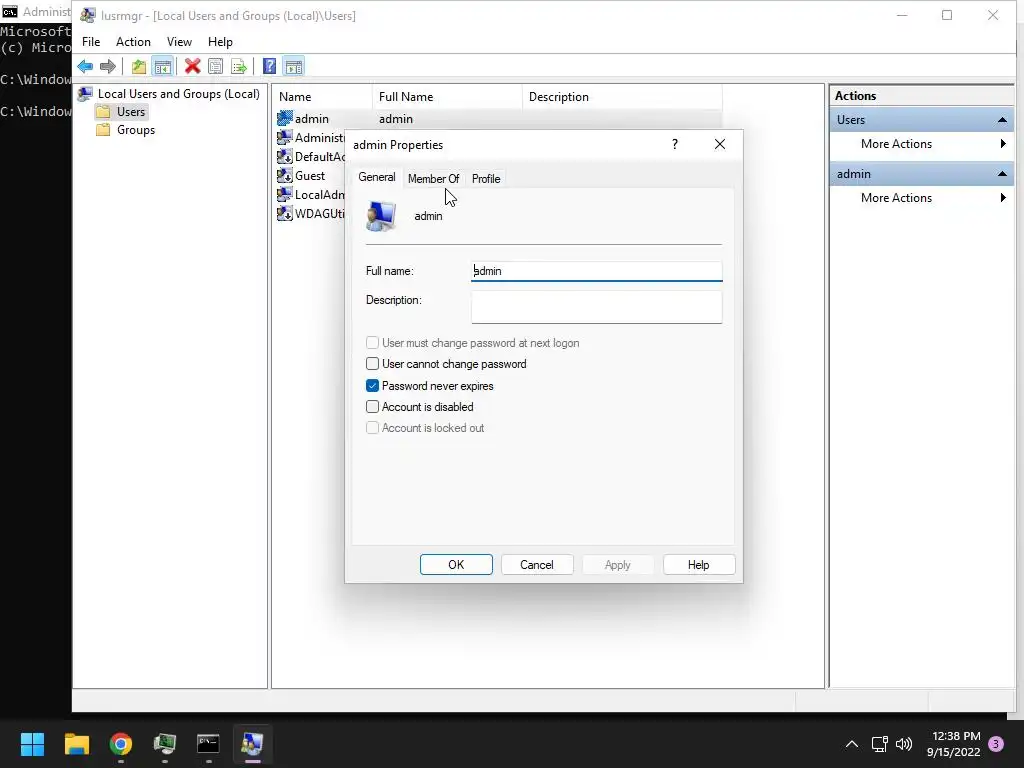Click the Description column header

tap(622, 97)
